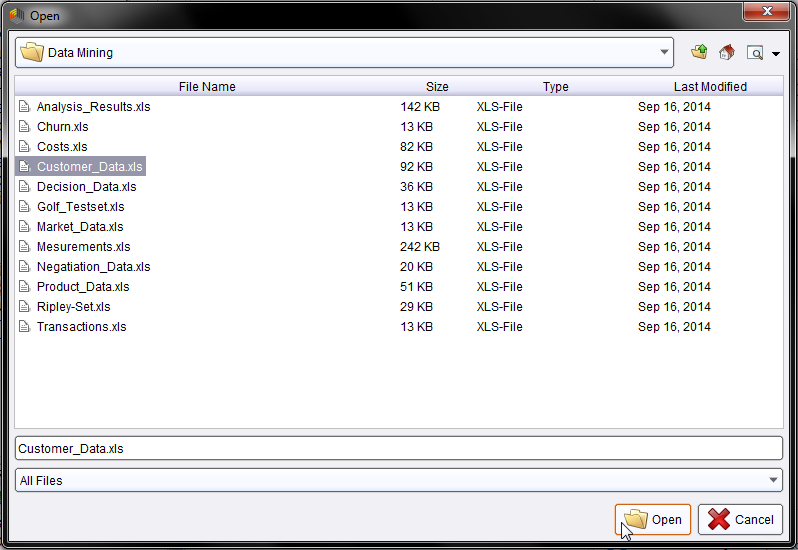Click the file name text field
798x550 pixels.
[398, 449]
